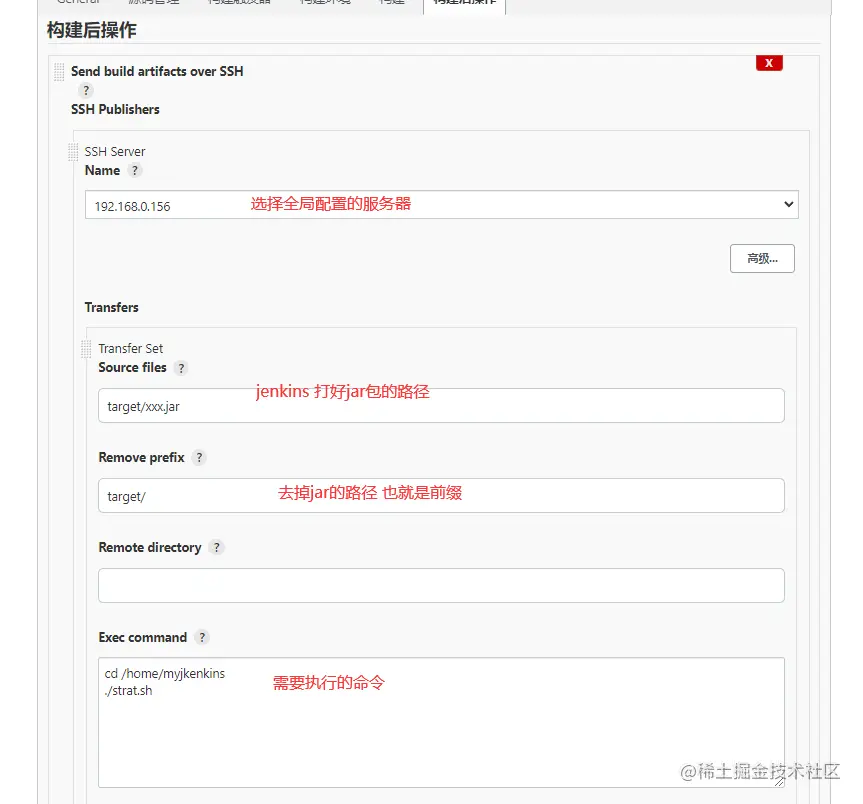Open help icon next to Remote directory

coord(217,548)
